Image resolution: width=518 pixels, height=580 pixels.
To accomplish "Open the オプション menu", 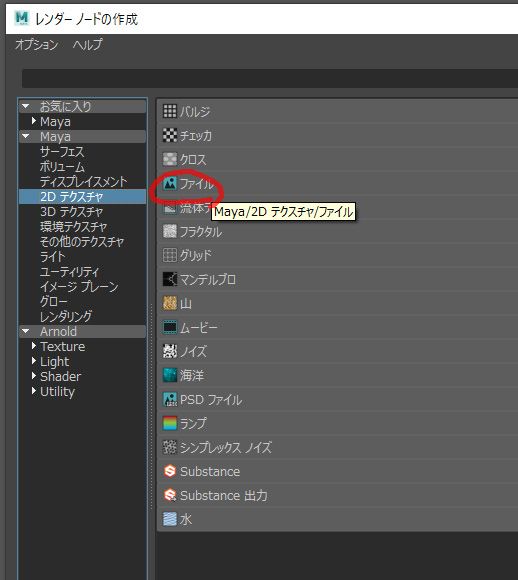I will 37,45.
